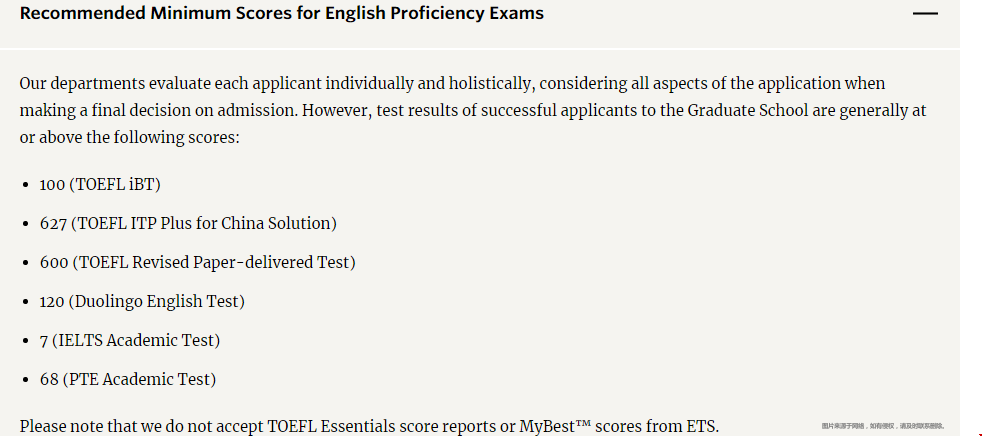Click the Recommended Minimum Scores heading

(282, 13)
